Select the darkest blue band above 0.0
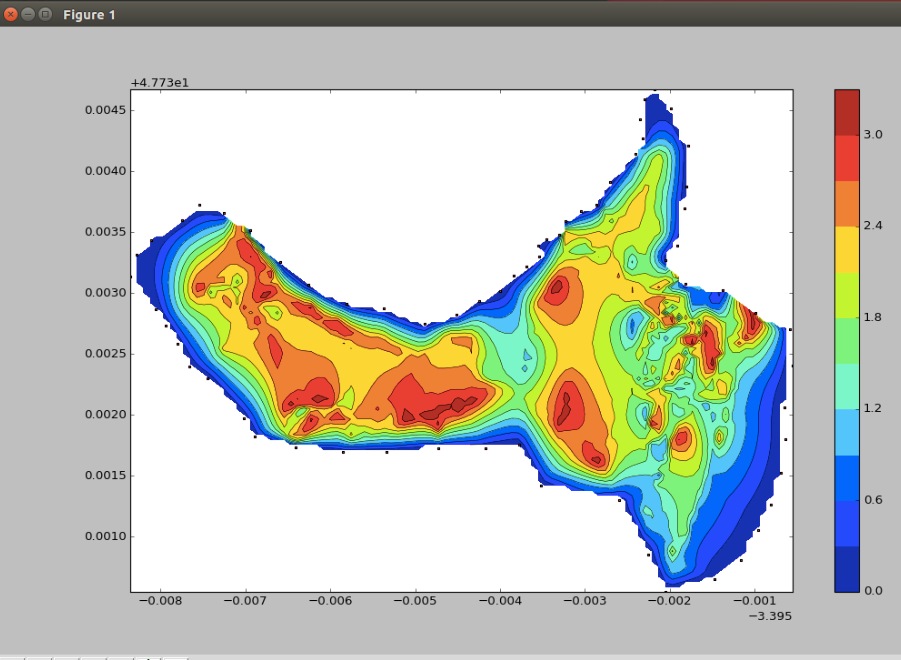901x660 pixels. point(847,569)
